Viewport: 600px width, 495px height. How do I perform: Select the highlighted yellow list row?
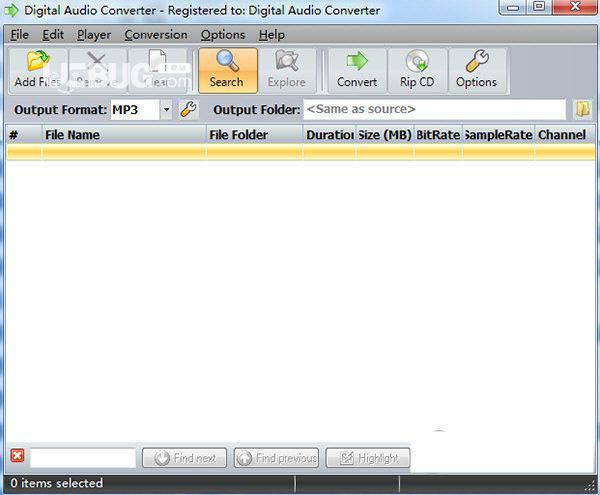(x=301, y=152)
